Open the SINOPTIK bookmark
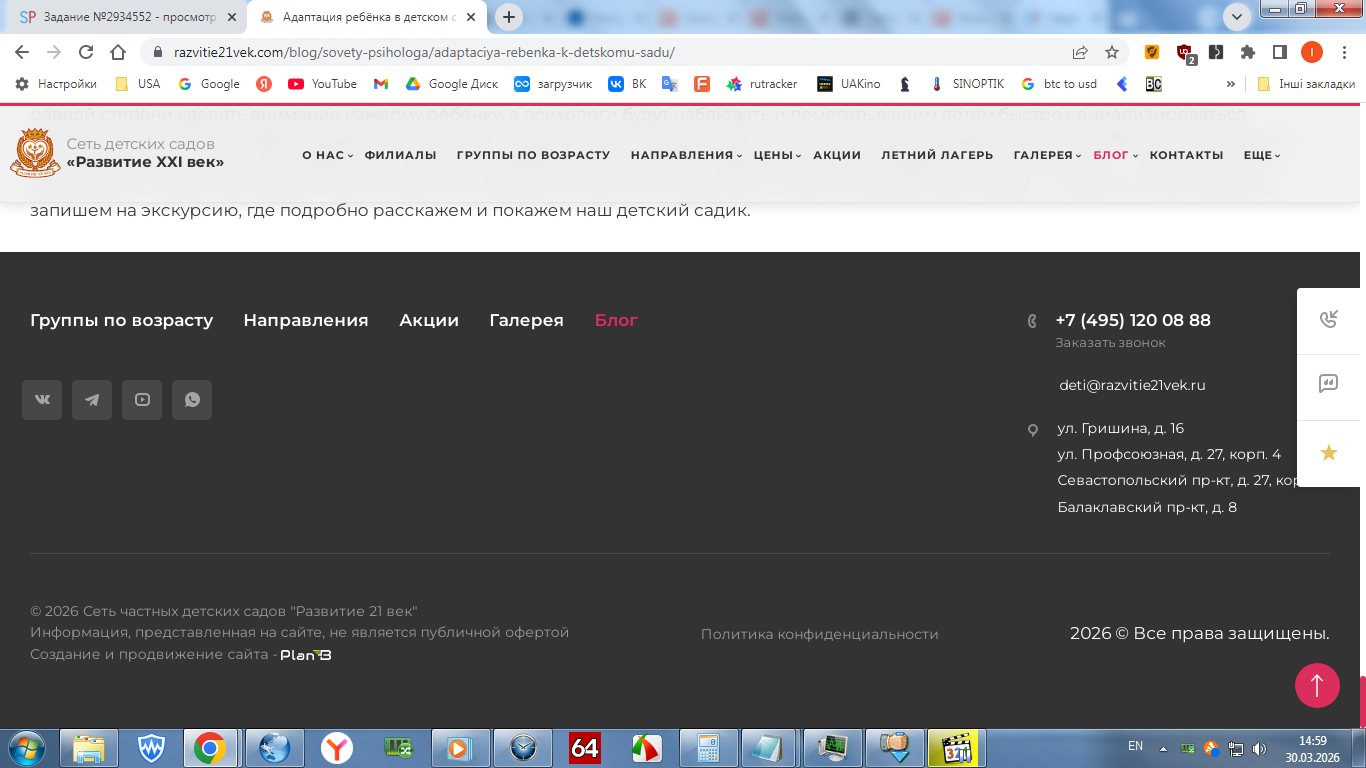 point(966,84)
